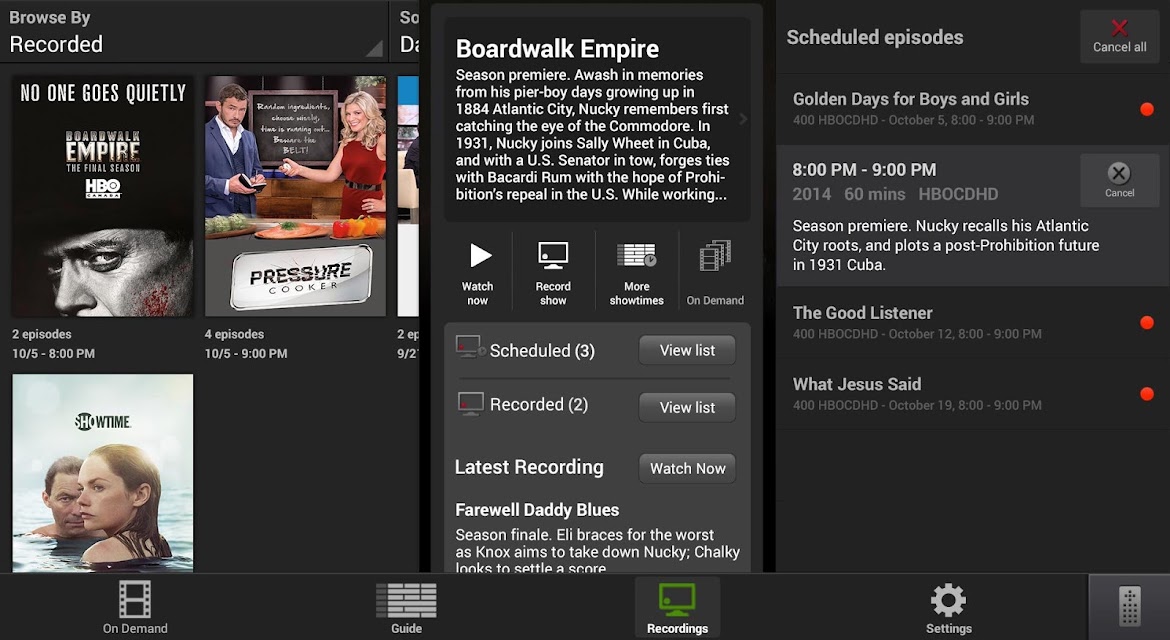Select The Good Listener scheduled episode
The width and height of the screenshot is (1170, 640).
972,322
